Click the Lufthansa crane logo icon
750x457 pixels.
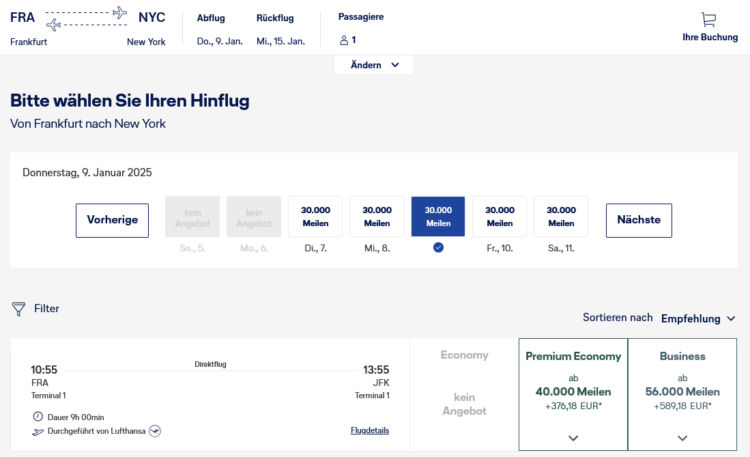[x=155, y=431]
